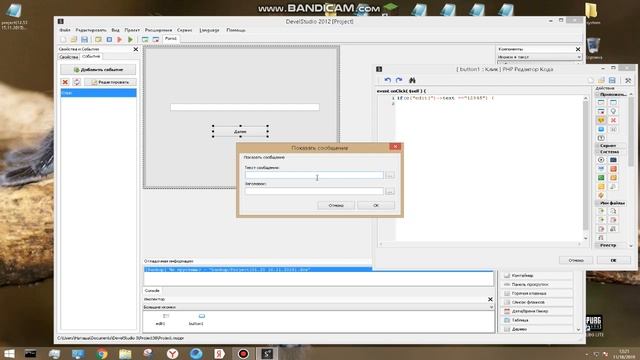
Task: Click the Bandicam record icon on taskbar
Action: (243, 353)
